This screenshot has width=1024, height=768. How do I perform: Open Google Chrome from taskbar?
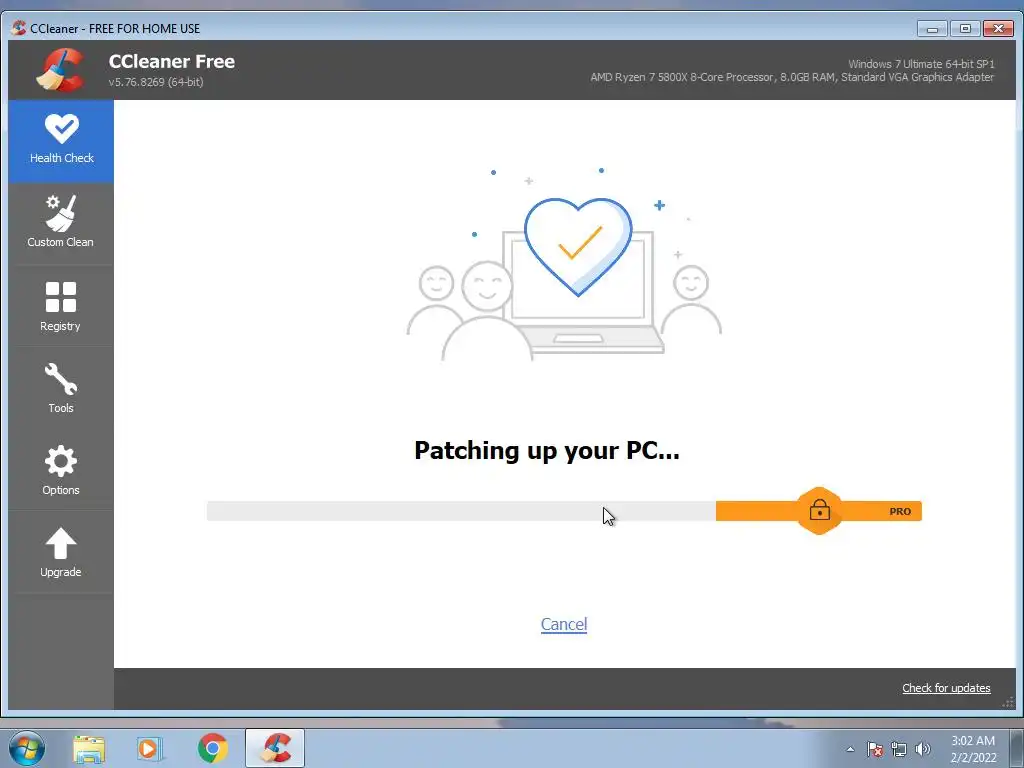212,748
